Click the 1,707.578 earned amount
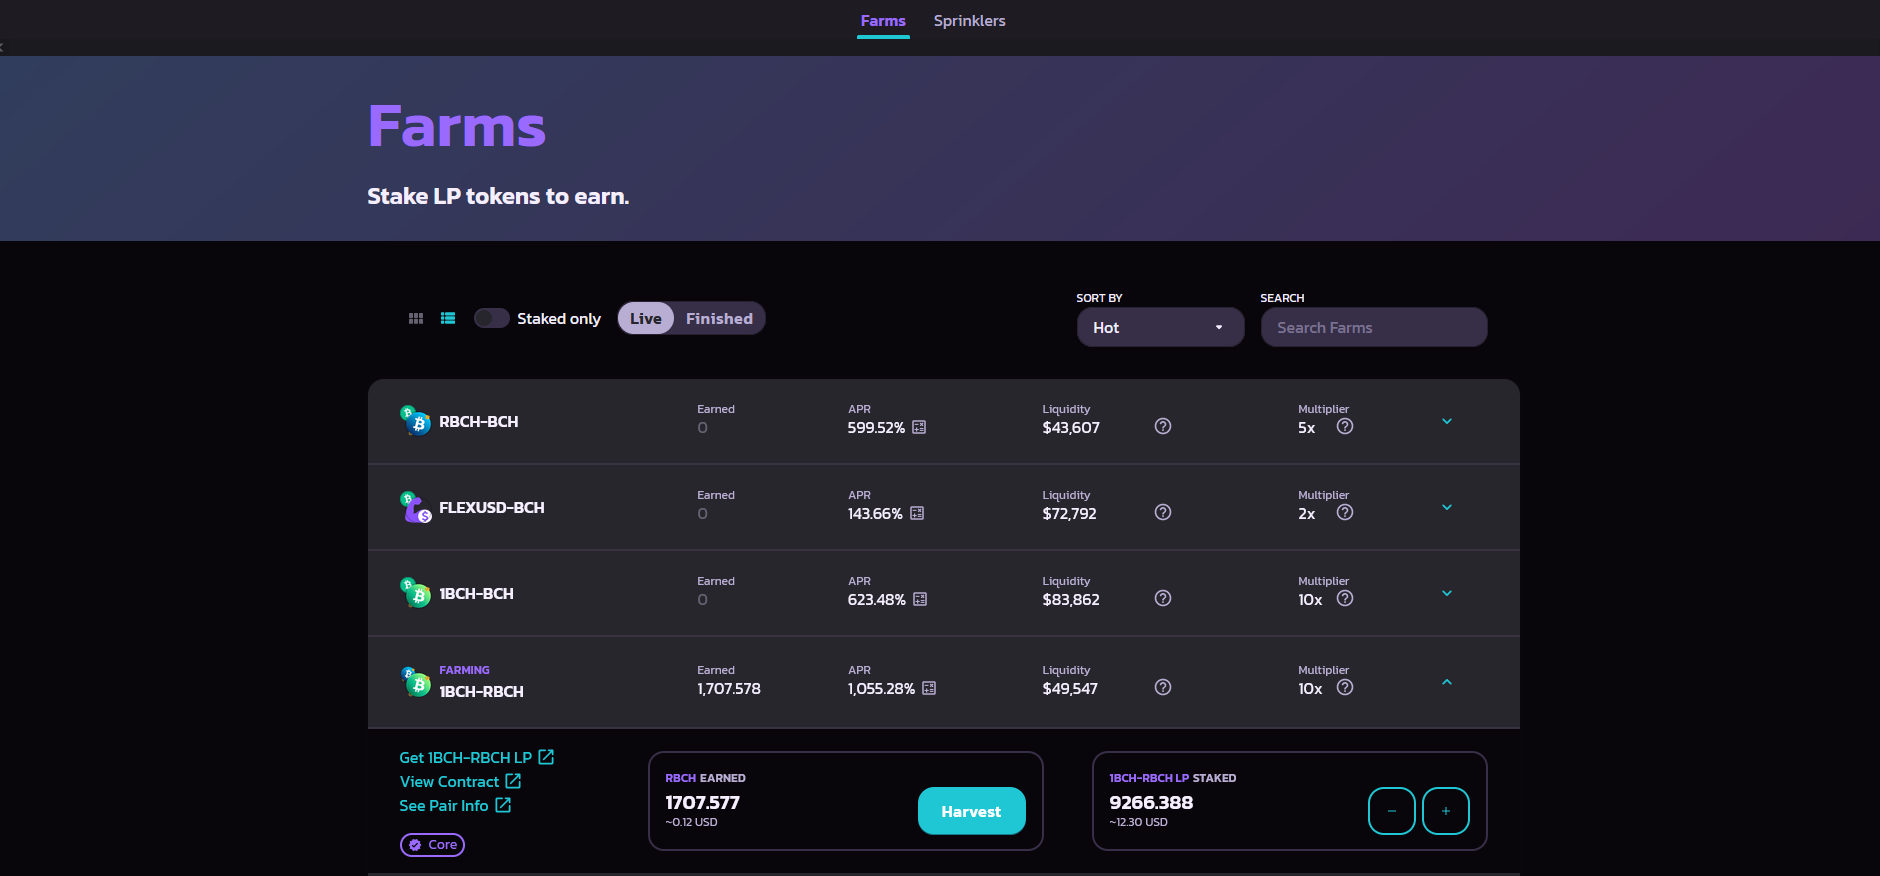Screen dimensions: 1880x876 click(x=729, y=689)
